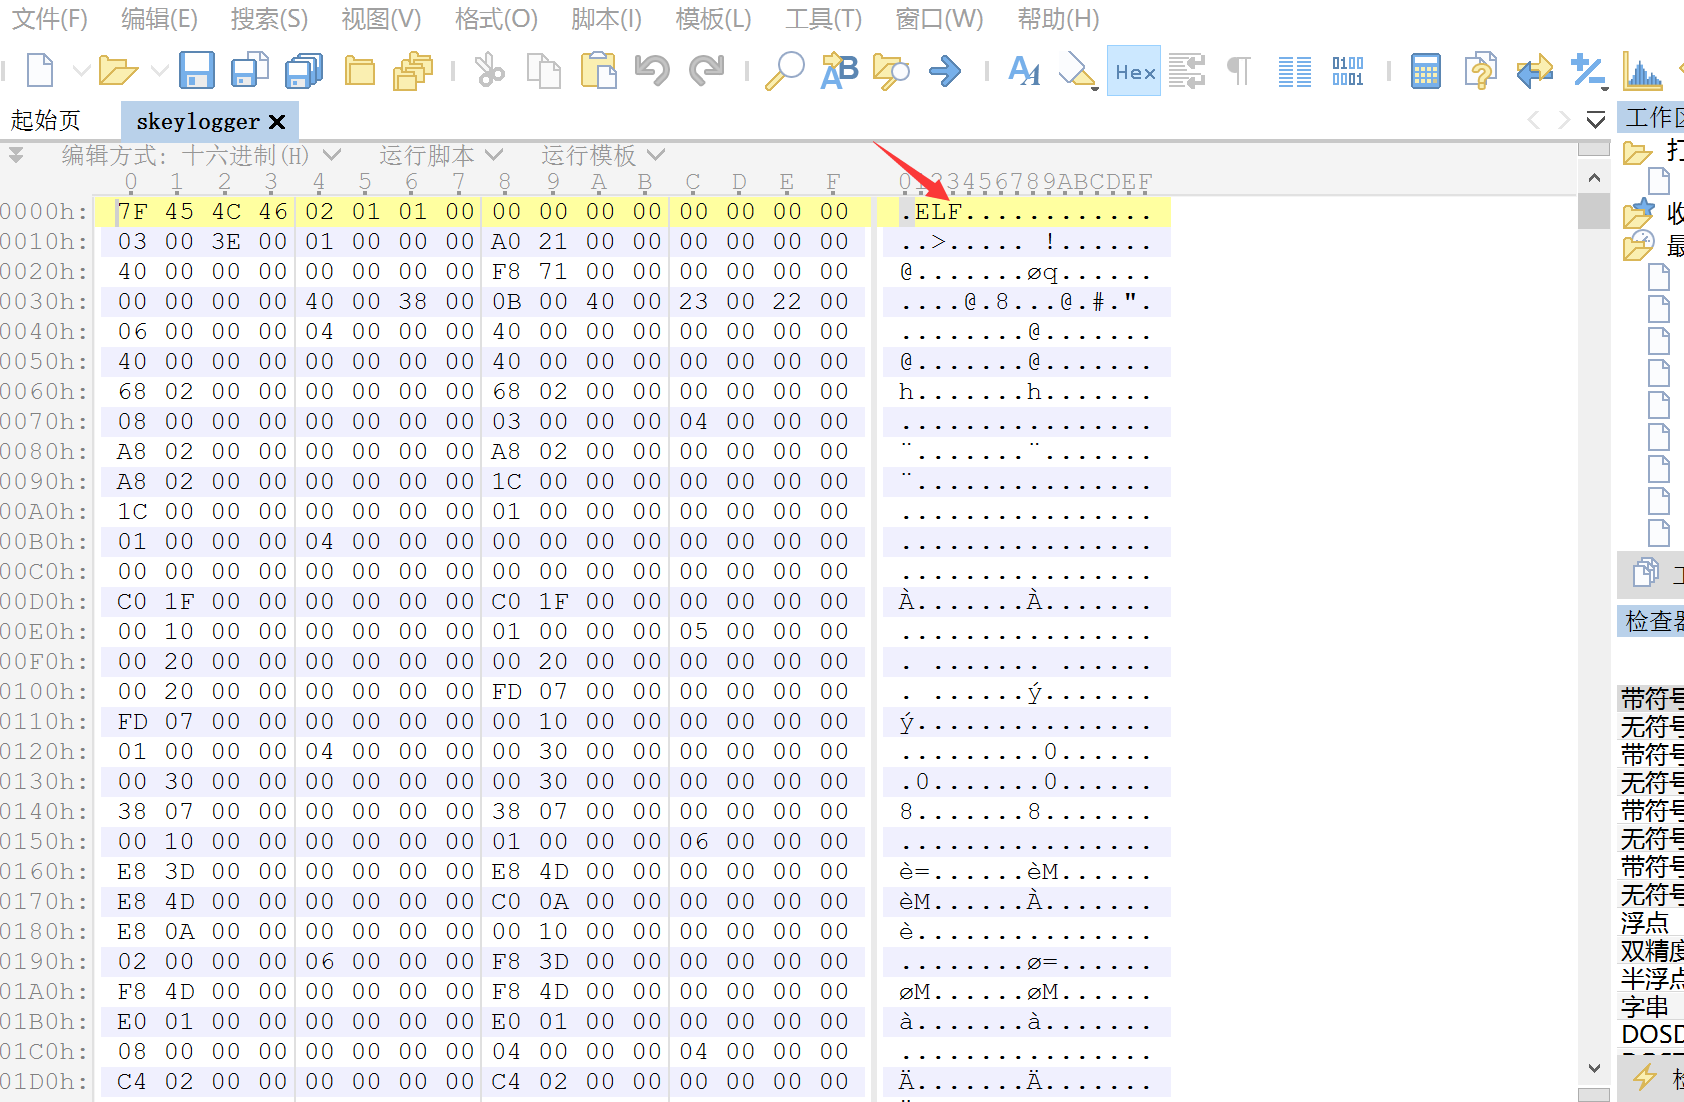Click the recent files clock folder icon
This screenshot has height=1102, width=1684.
click(1639, 245)
